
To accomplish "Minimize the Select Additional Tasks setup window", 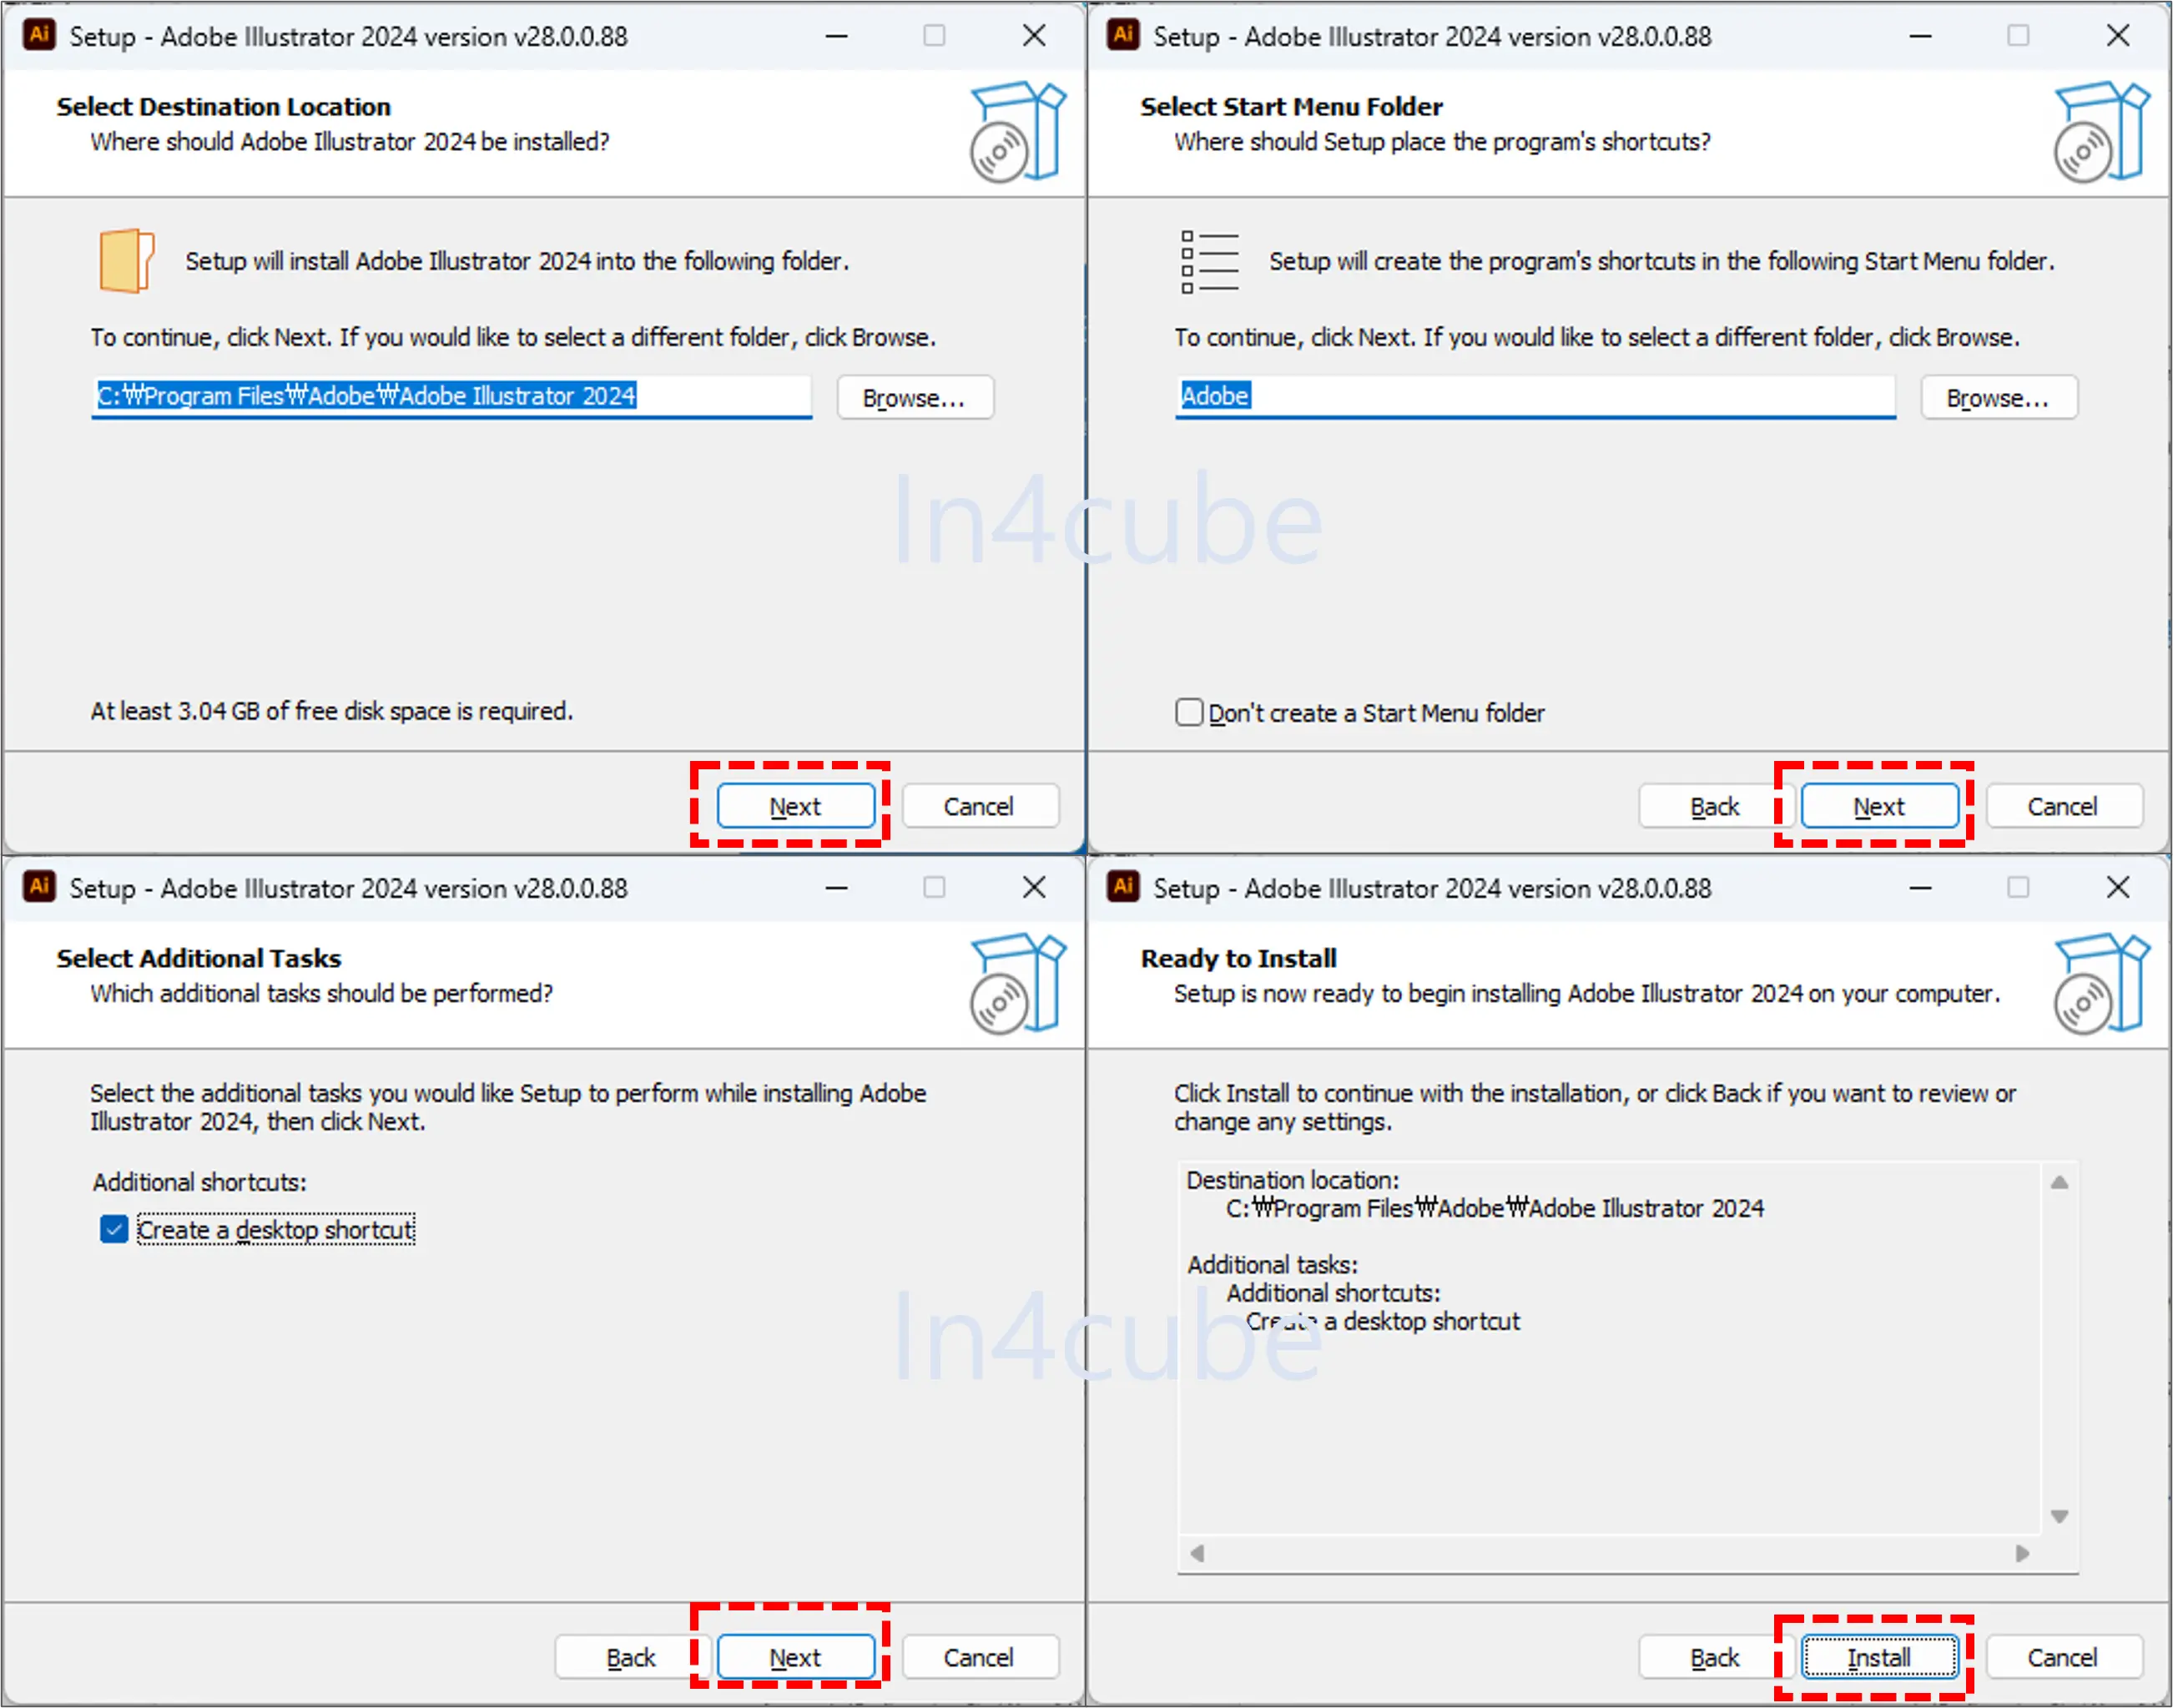I will coord(837,888).
